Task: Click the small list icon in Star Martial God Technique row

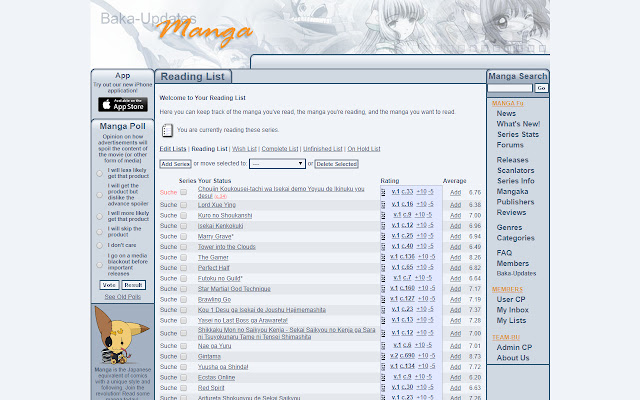Action: (383, 289)
